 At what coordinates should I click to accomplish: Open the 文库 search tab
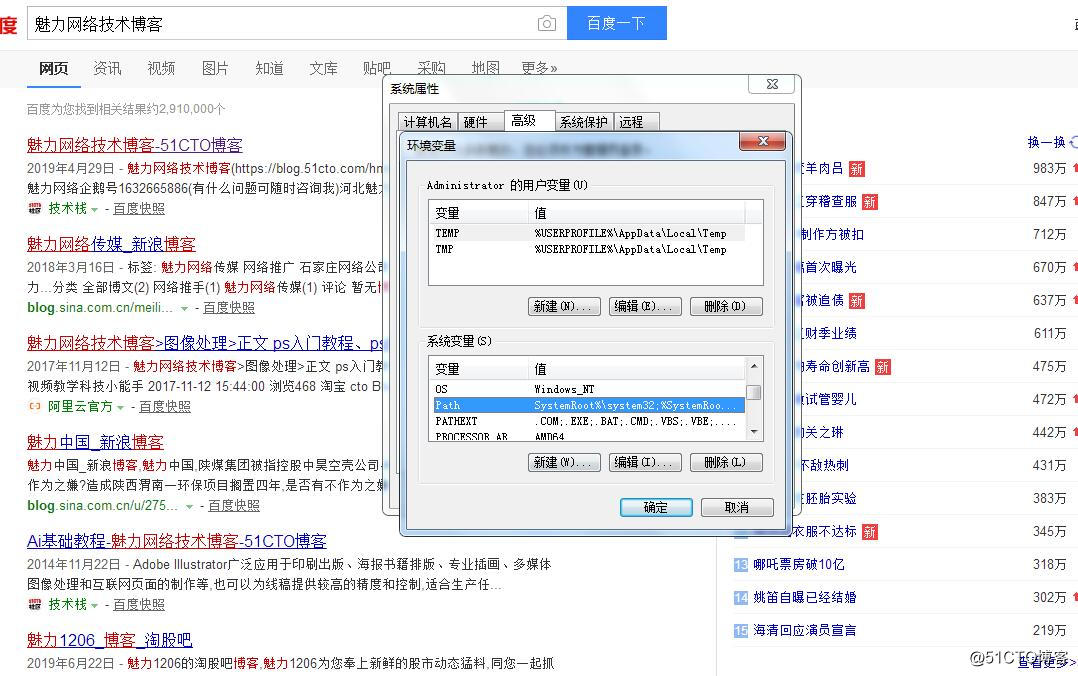323,68
